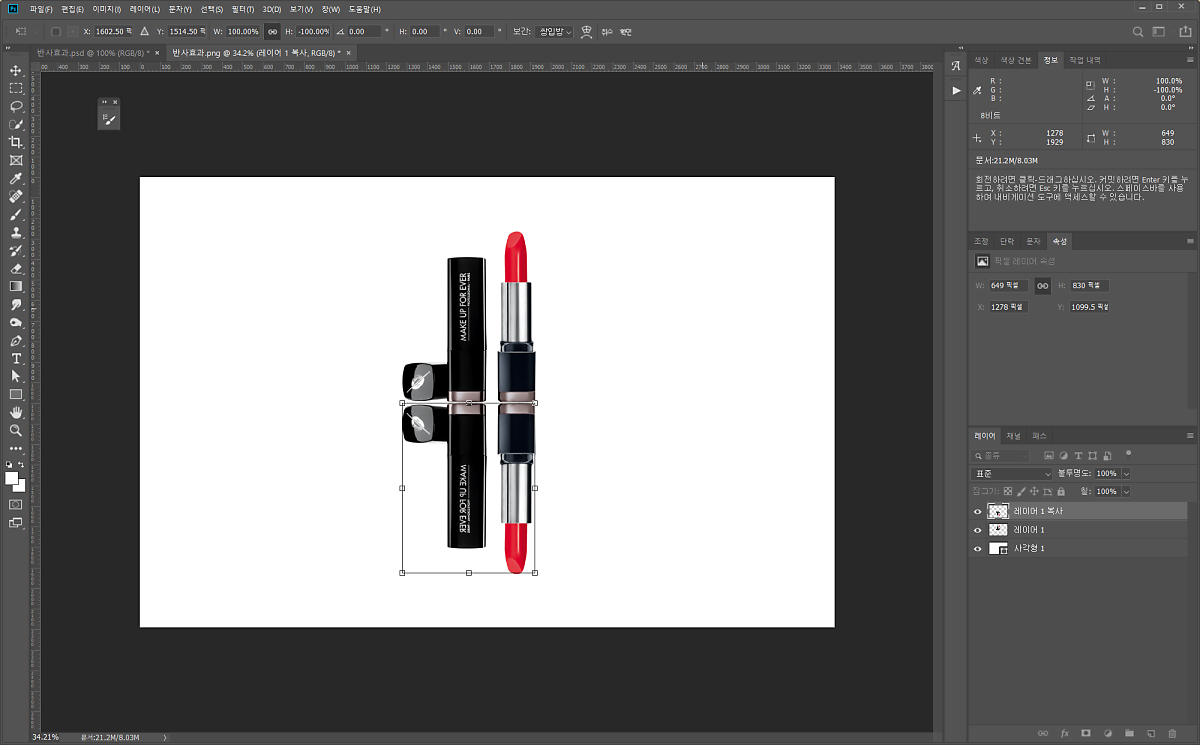Select the Lasso tool

pos(16,107)
